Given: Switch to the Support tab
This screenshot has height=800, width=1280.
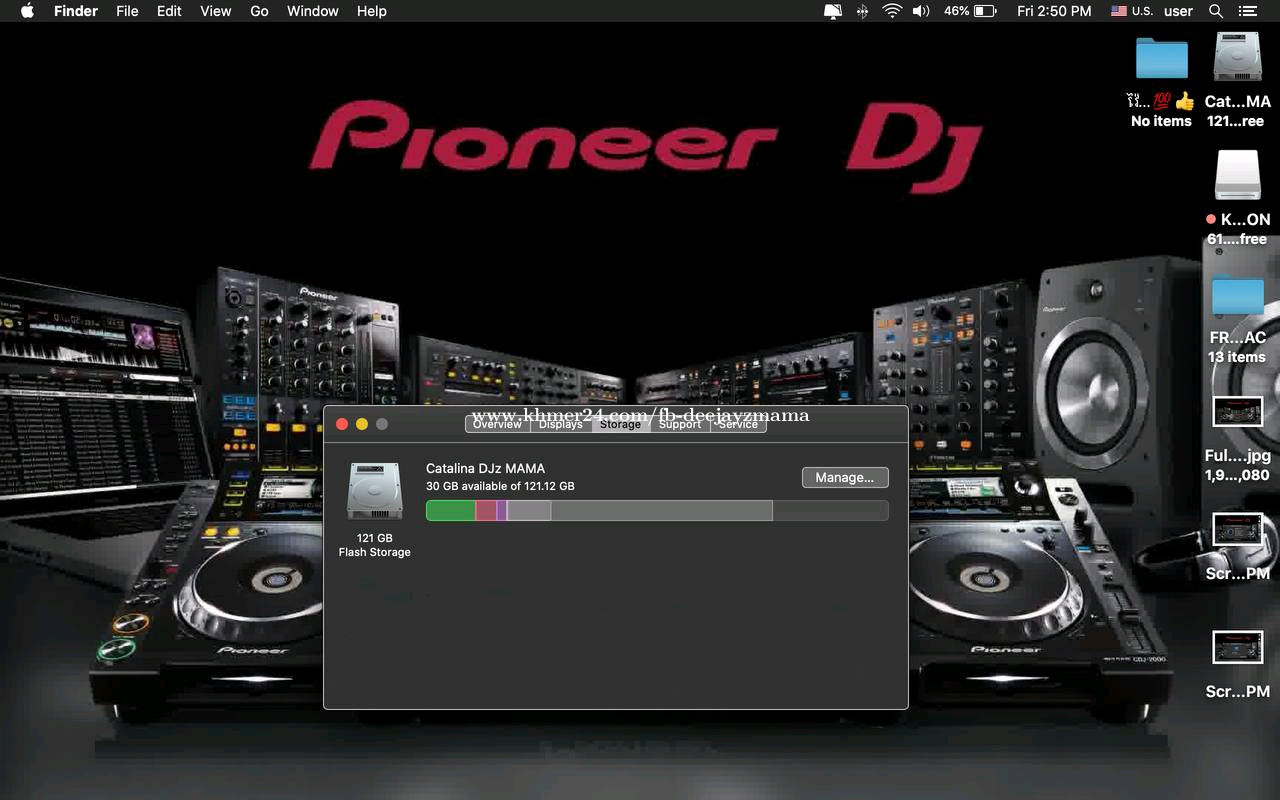Looking at the screenshot, I should pos(679,424).
